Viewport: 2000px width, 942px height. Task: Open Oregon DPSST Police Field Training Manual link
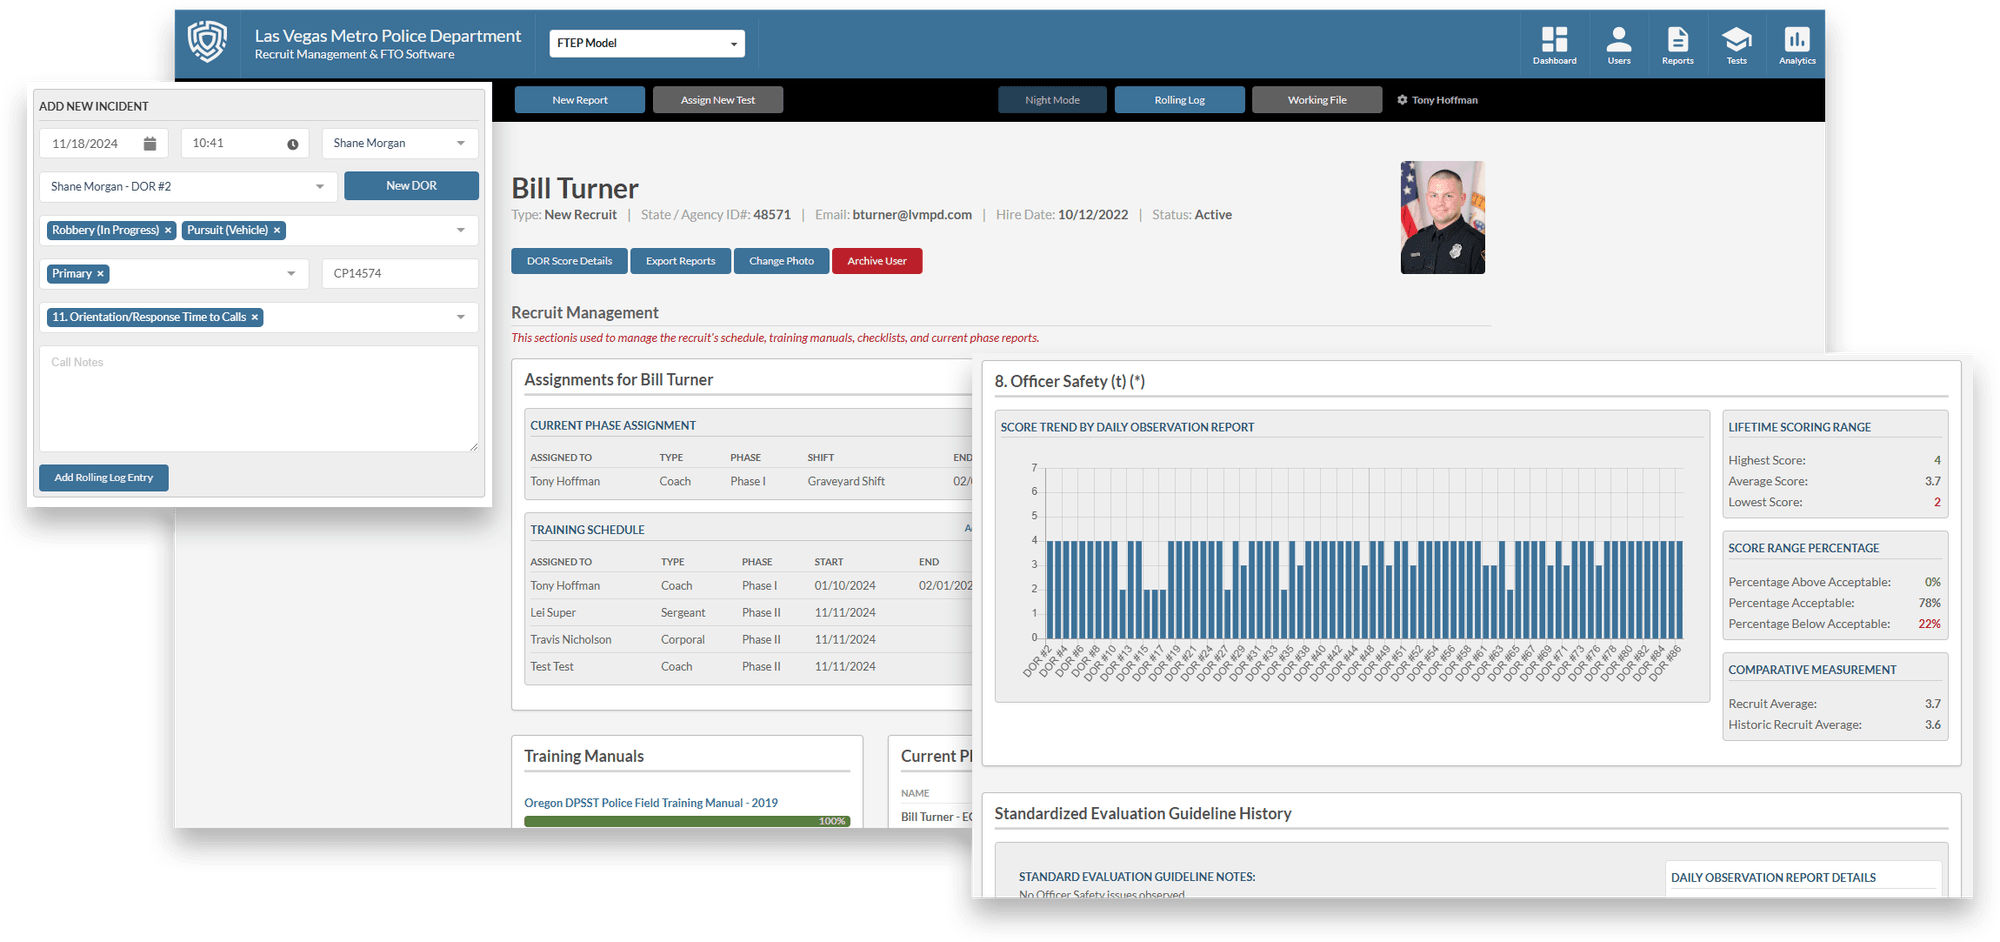tap(651, 802)
